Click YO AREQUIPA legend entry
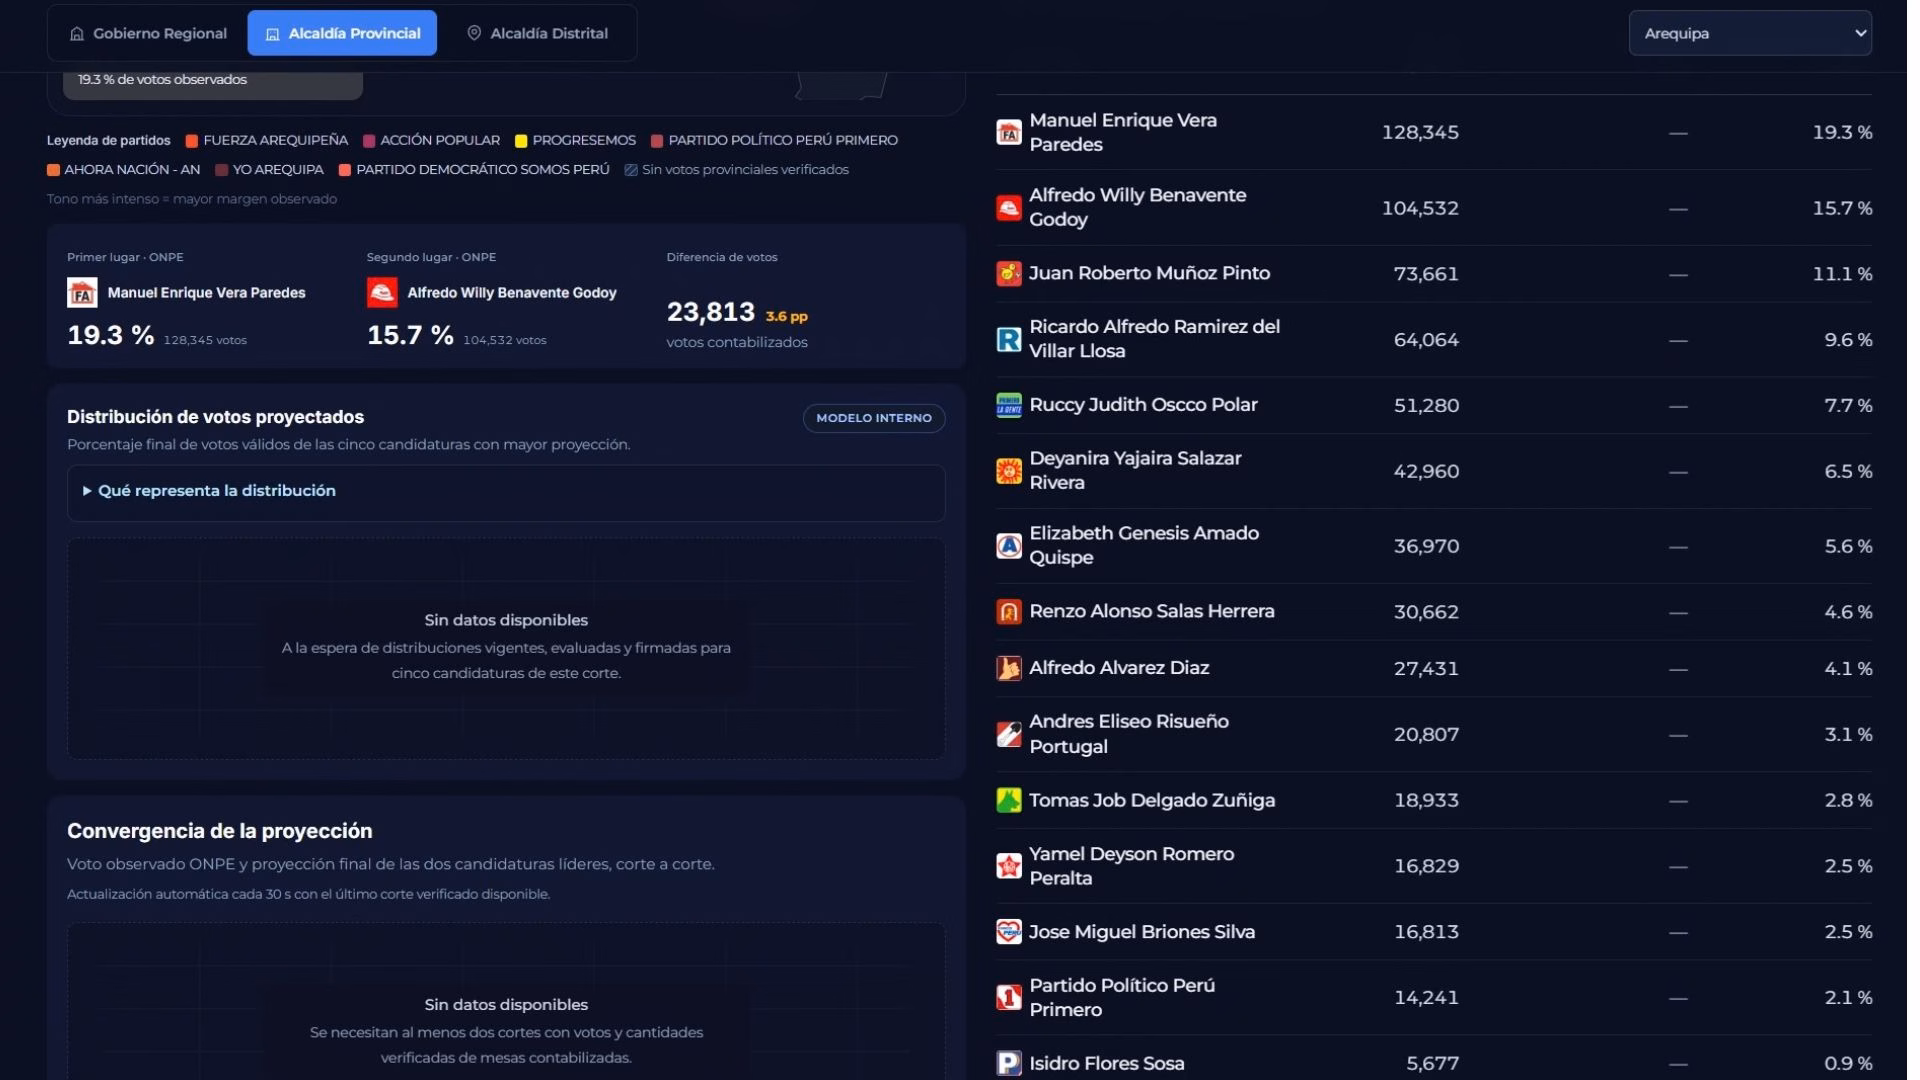1920x1080 pixels. pos(270,170)
